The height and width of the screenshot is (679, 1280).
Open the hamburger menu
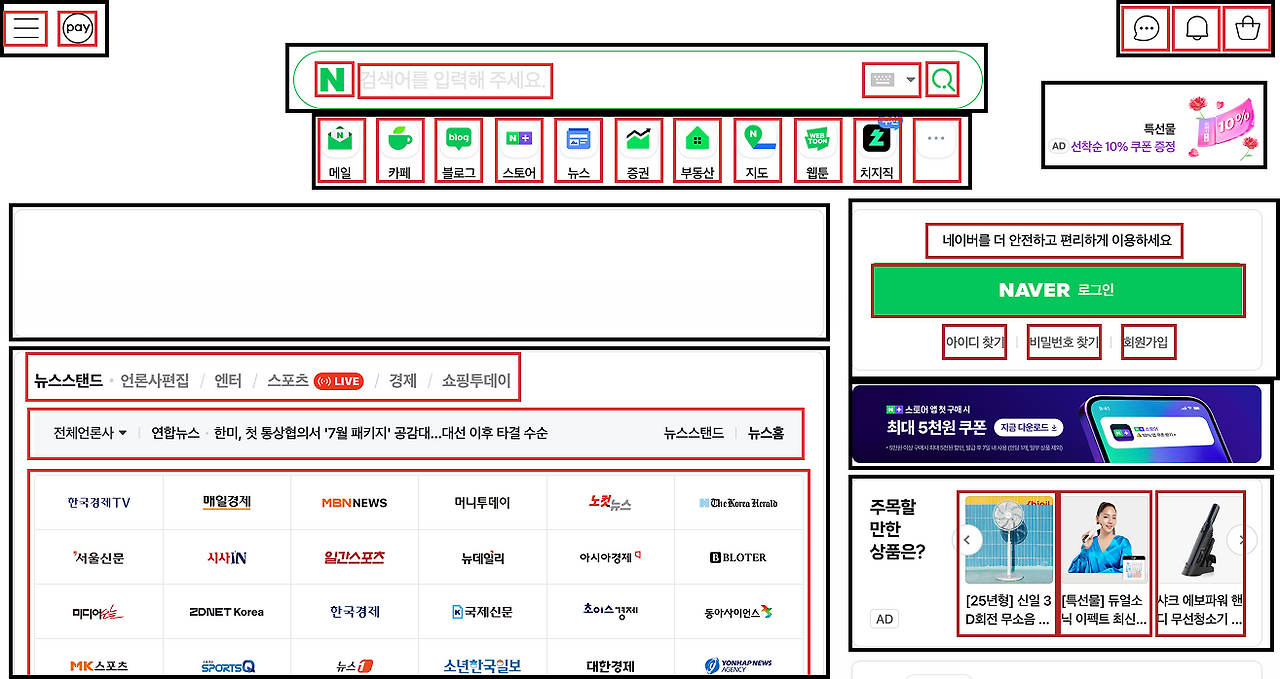click(x=26, y=28)
